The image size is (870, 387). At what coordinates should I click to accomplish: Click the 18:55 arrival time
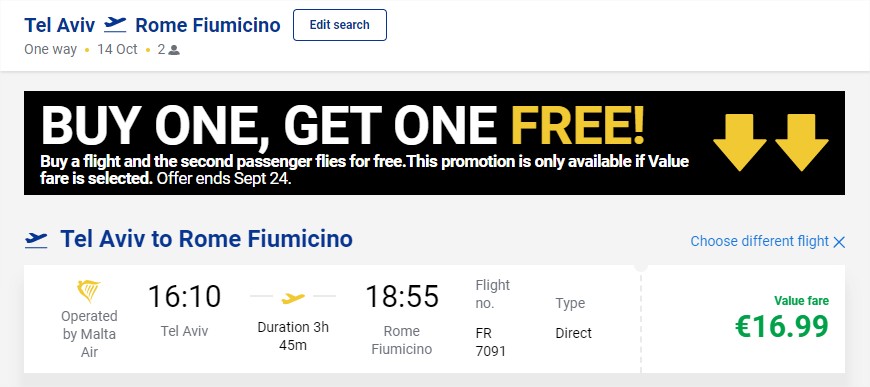tap(402, 296)
